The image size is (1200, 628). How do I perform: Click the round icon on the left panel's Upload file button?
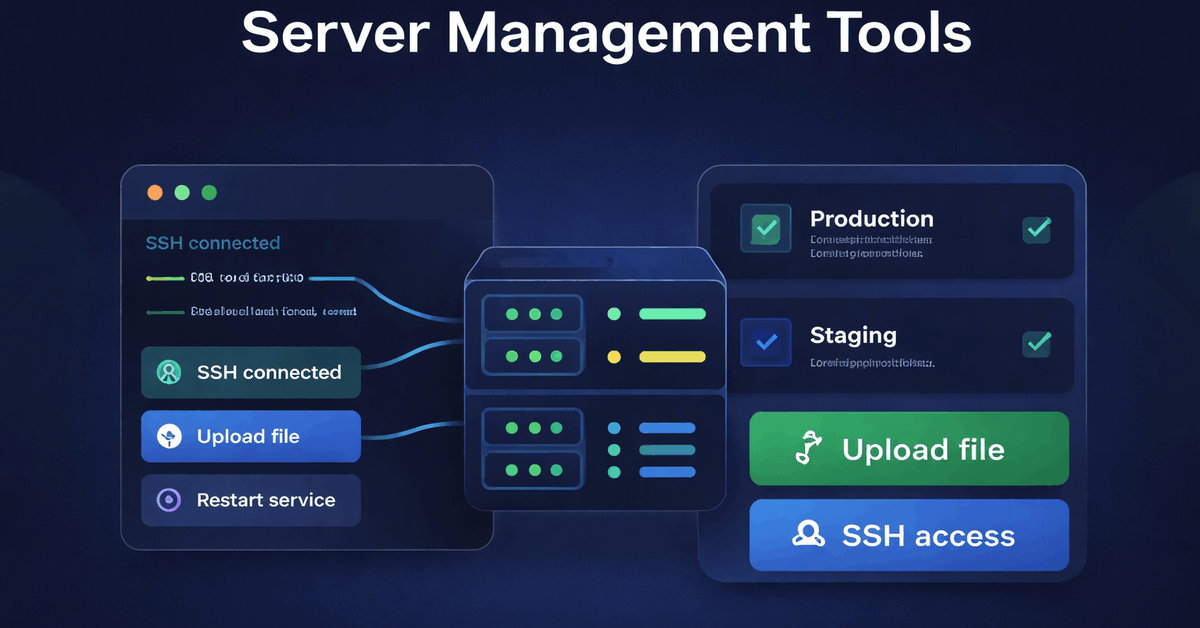click(x=169, y=436)
